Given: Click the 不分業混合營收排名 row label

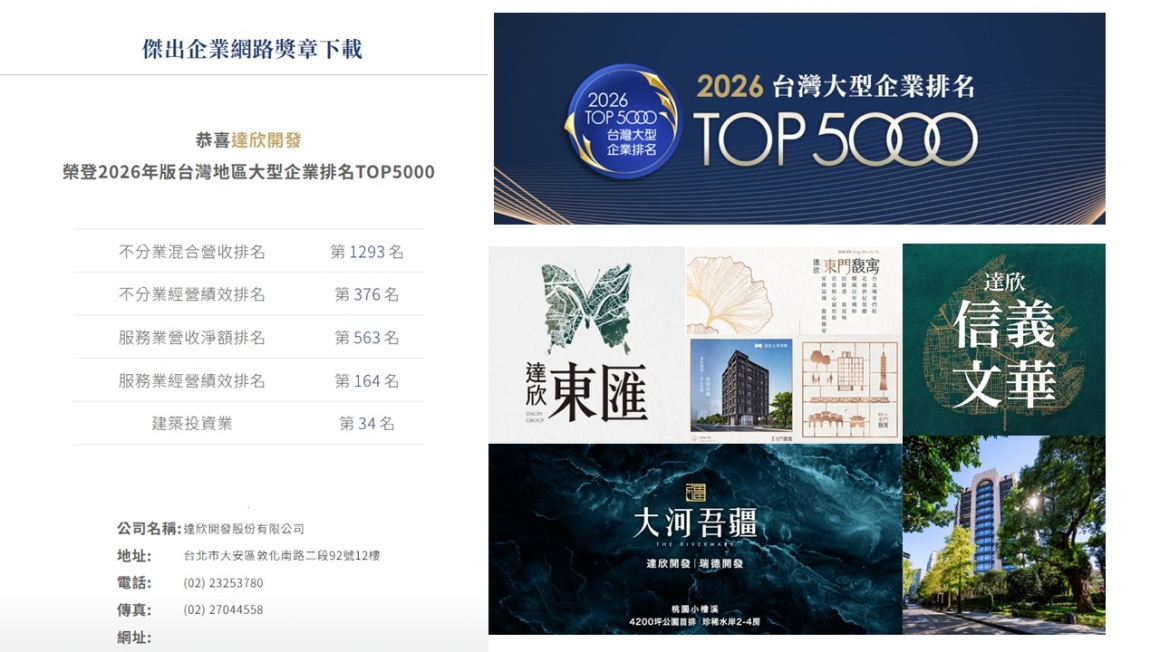Looking at the screenshot, I should (192, 252).
